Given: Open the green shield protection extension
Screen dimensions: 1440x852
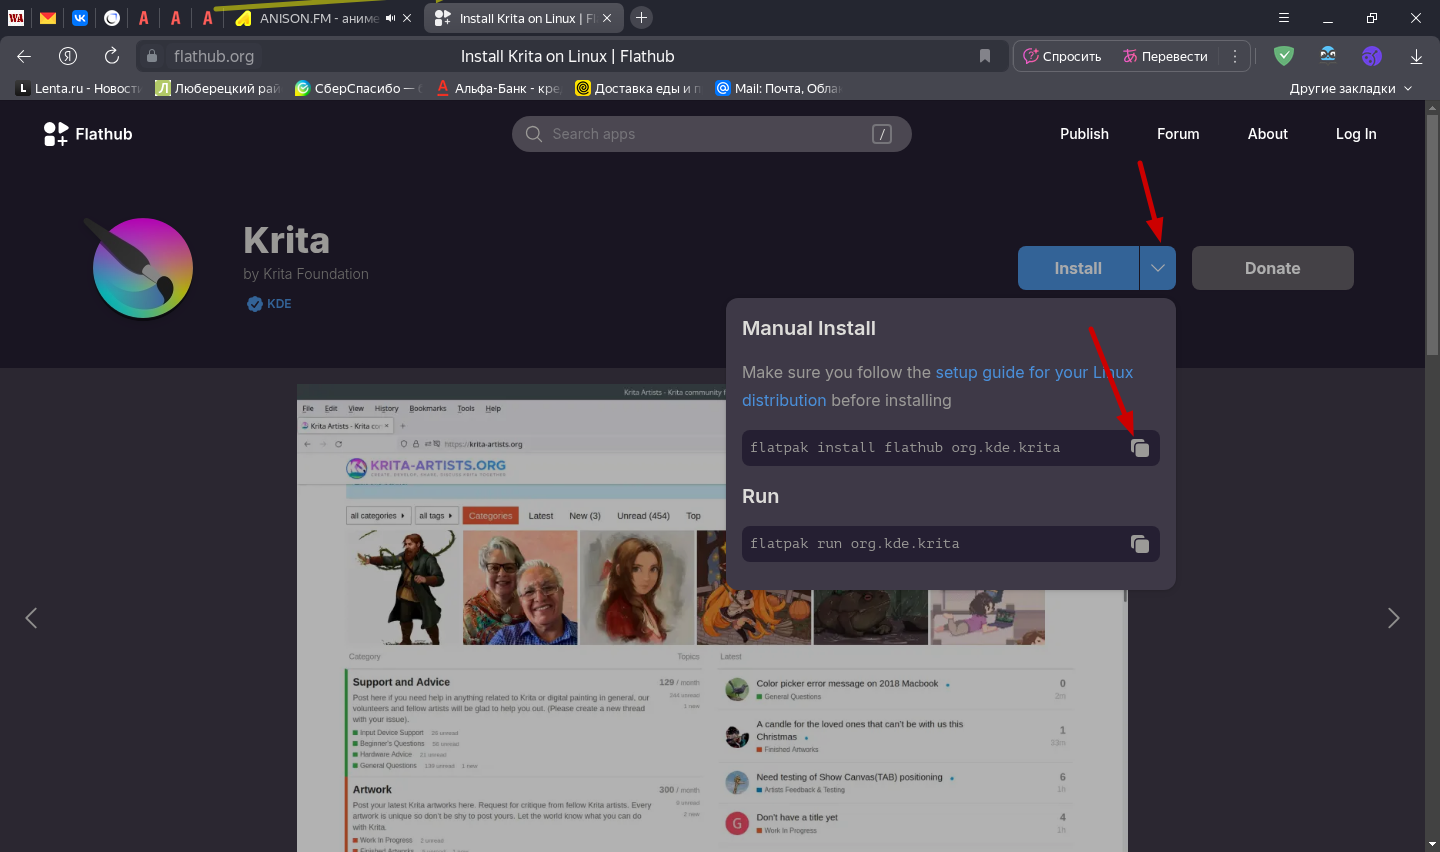Looking at the screenshot, I should coord(1284,56).
